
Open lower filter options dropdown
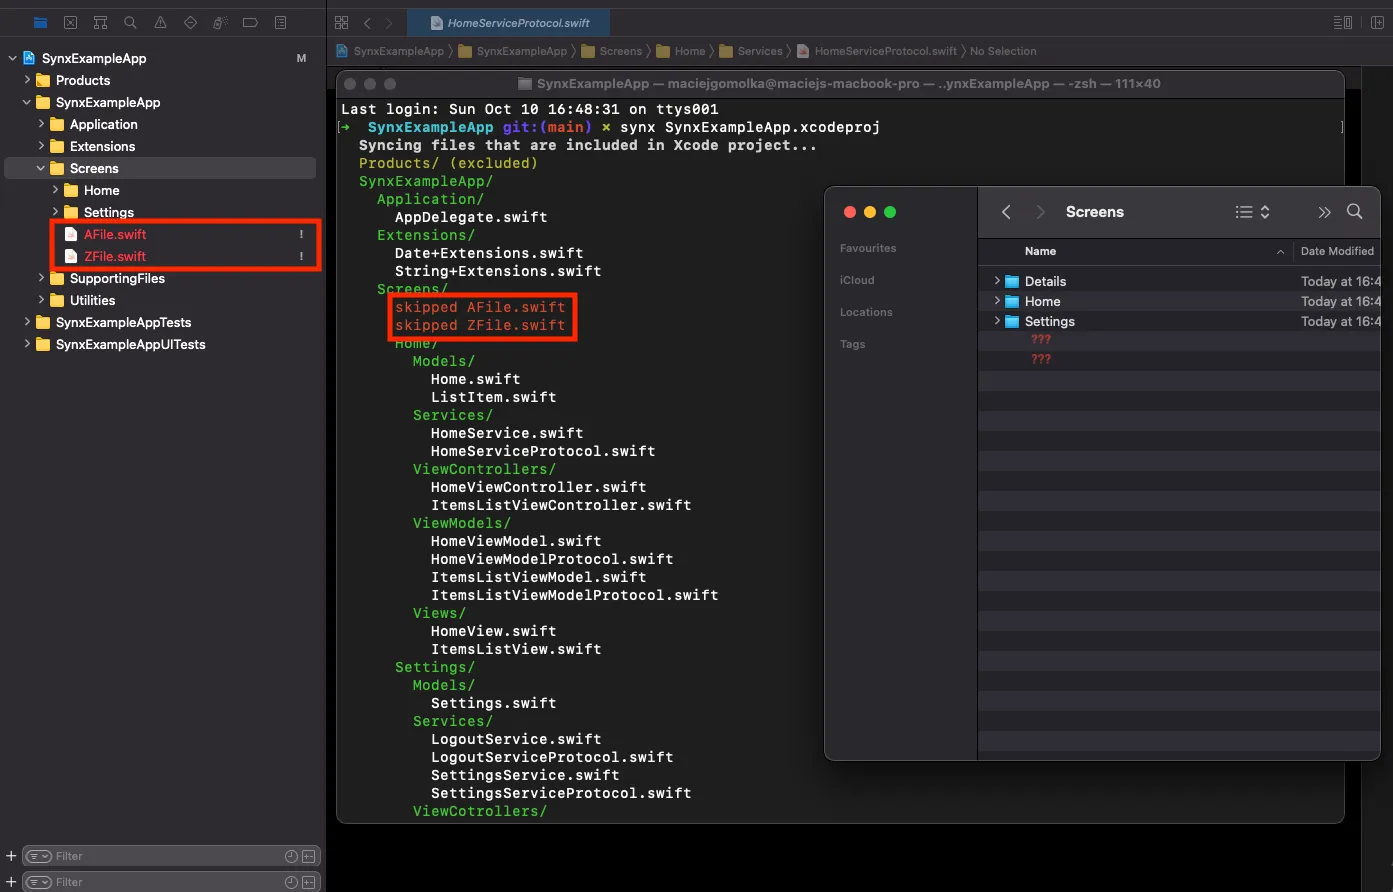(39, 882)
